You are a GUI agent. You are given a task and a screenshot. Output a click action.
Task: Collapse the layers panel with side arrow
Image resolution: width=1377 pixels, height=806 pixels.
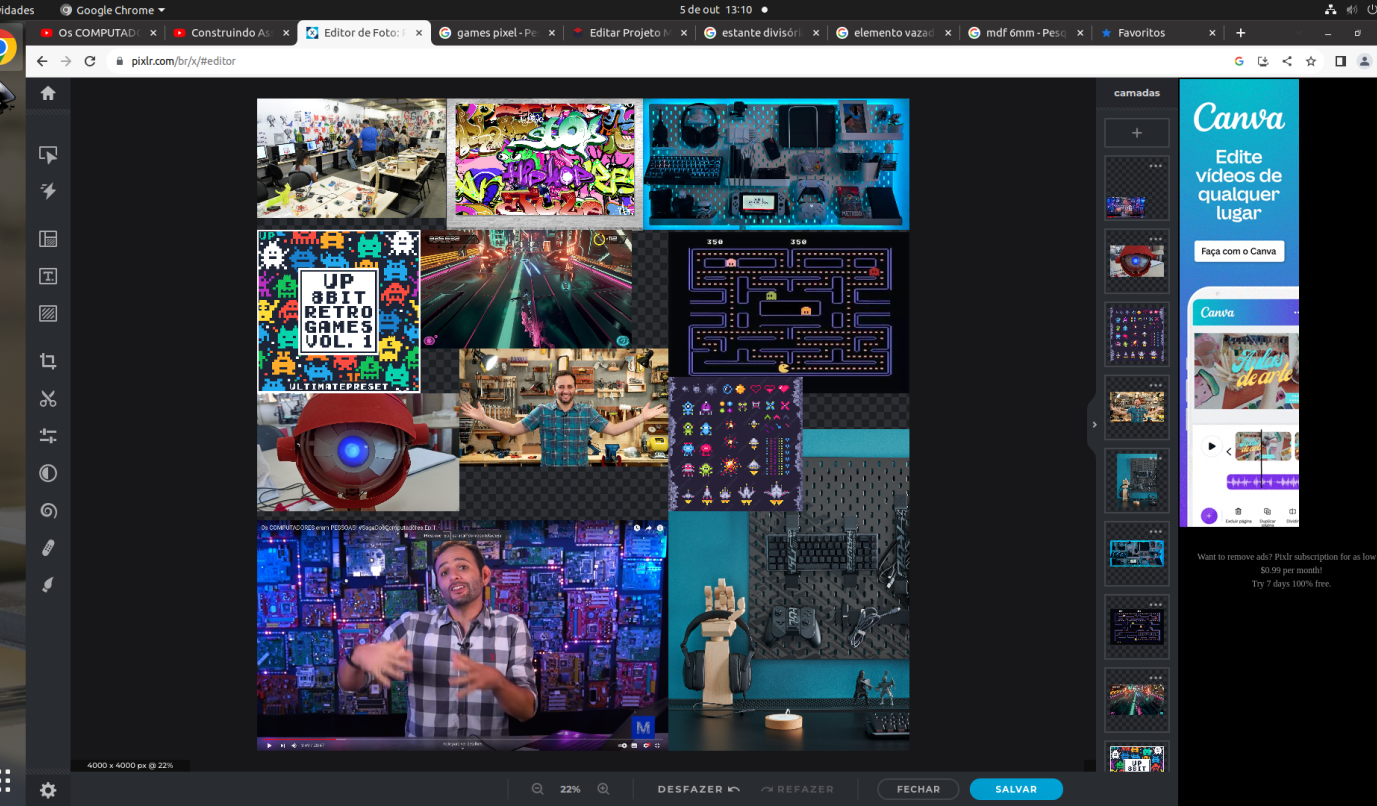(1093, 424)
